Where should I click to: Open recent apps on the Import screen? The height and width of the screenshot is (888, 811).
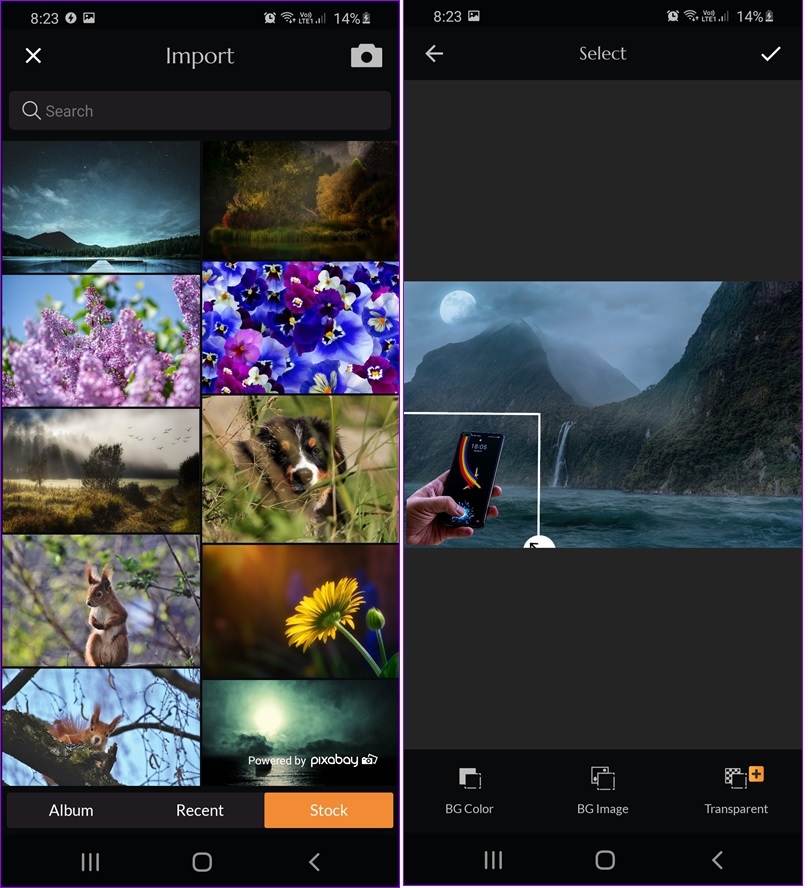[90, 862]
